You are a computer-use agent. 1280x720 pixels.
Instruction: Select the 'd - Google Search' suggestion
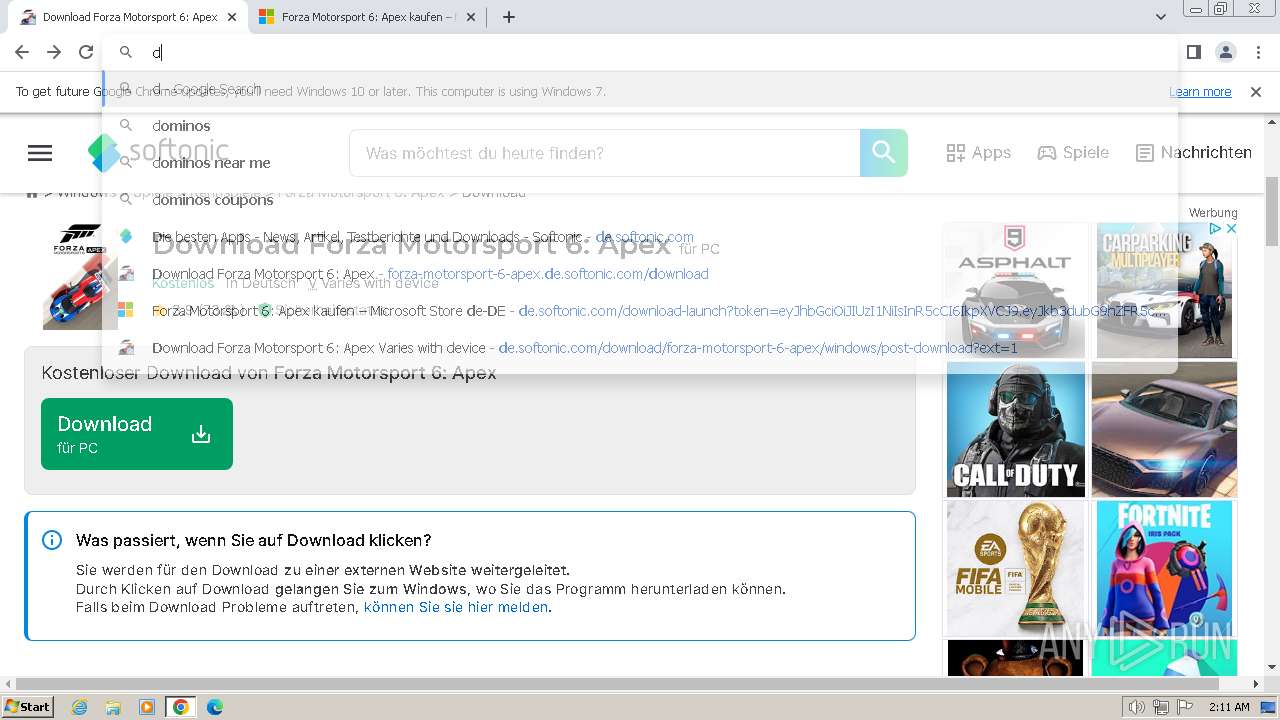pos(640,89)
